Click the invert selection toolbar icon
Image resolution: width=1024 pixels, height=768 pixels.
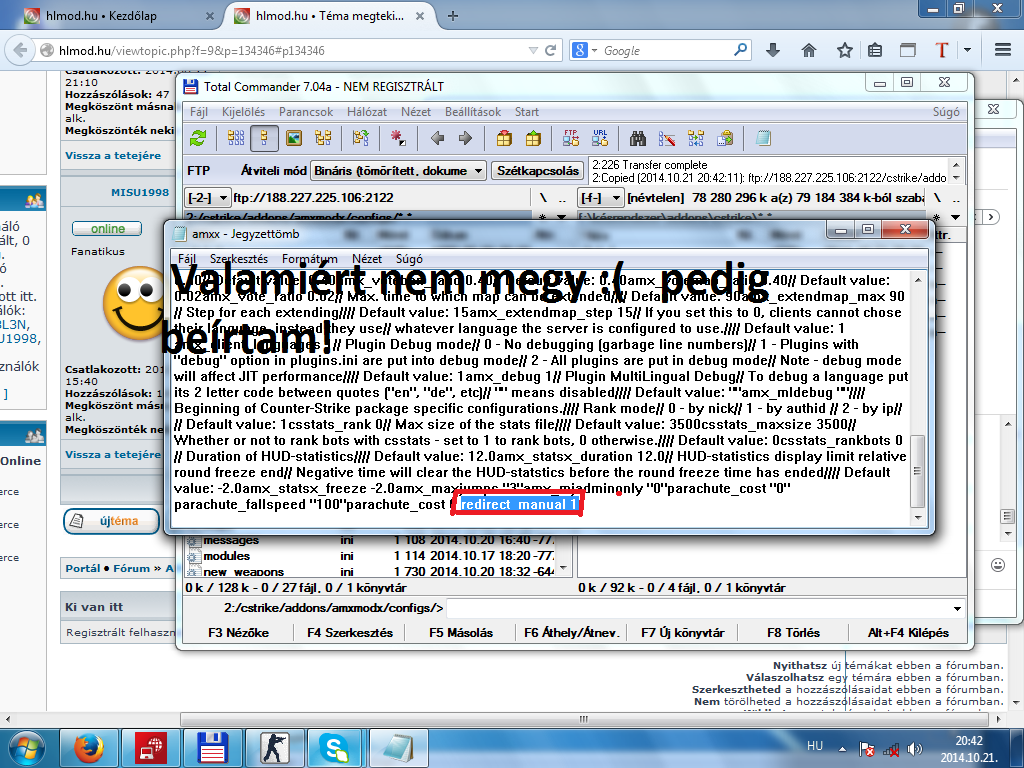click(x=397, y=138)
